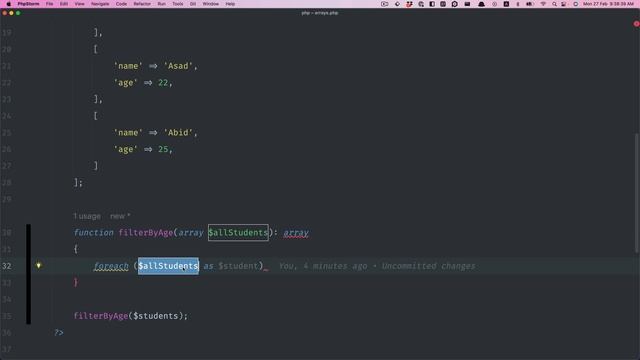
Task: Open the Code menu
Action: pos(121,4)
